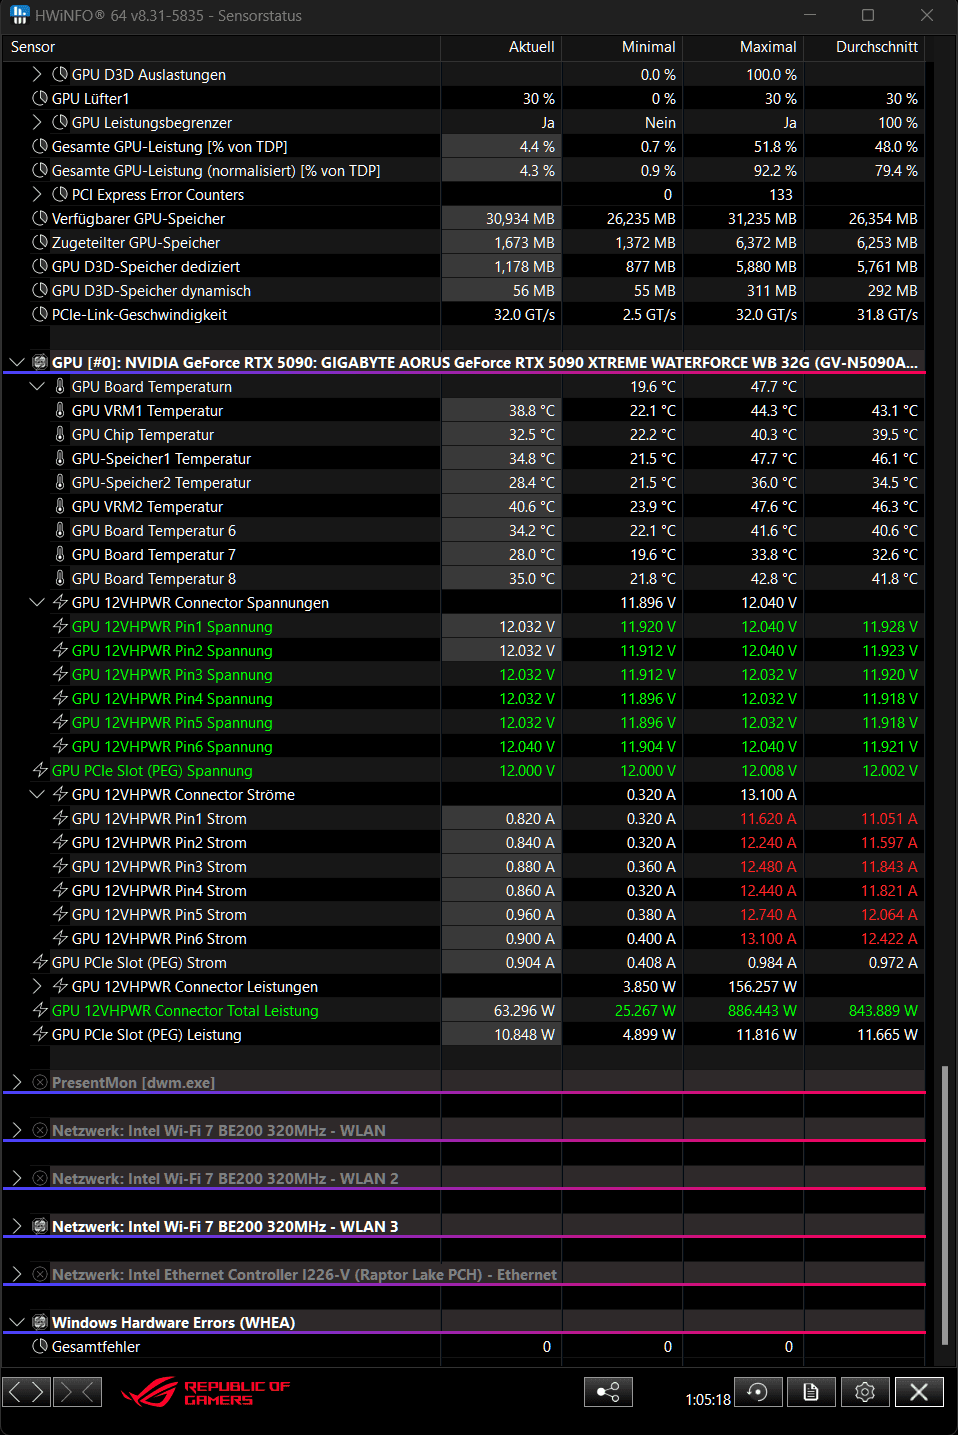
Task: Collapse the Windows Hardware Errors (WHEA) group
Action: [16, 1323]
